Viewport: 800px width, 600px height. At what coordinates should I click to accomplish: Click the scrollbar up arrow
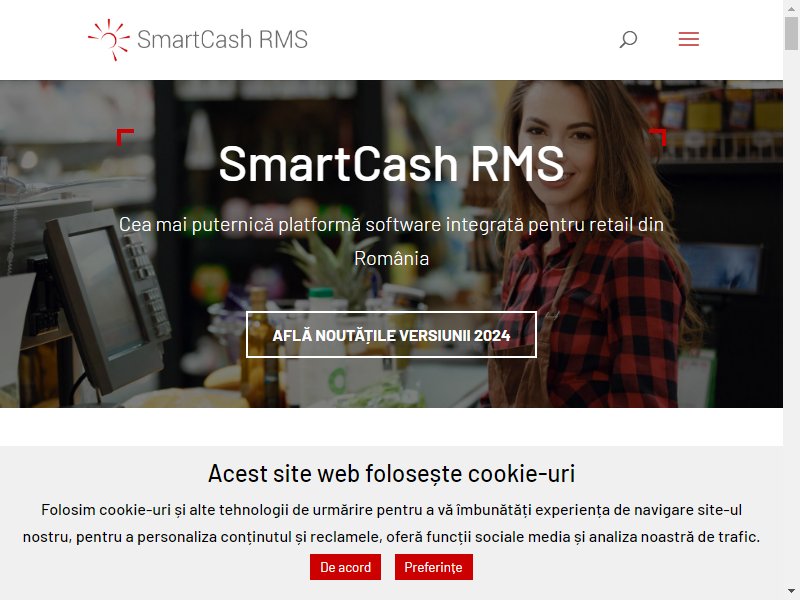791,8
